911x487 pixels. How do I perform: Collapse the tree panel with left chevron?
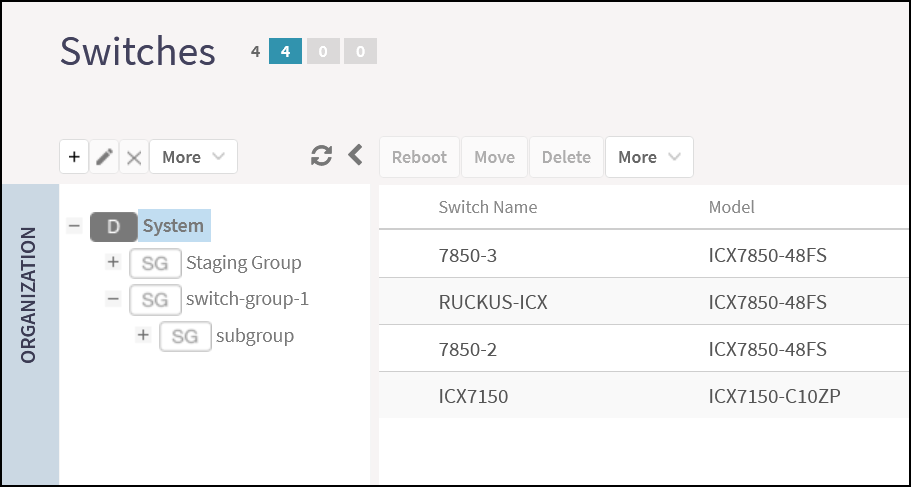(355, 155)
